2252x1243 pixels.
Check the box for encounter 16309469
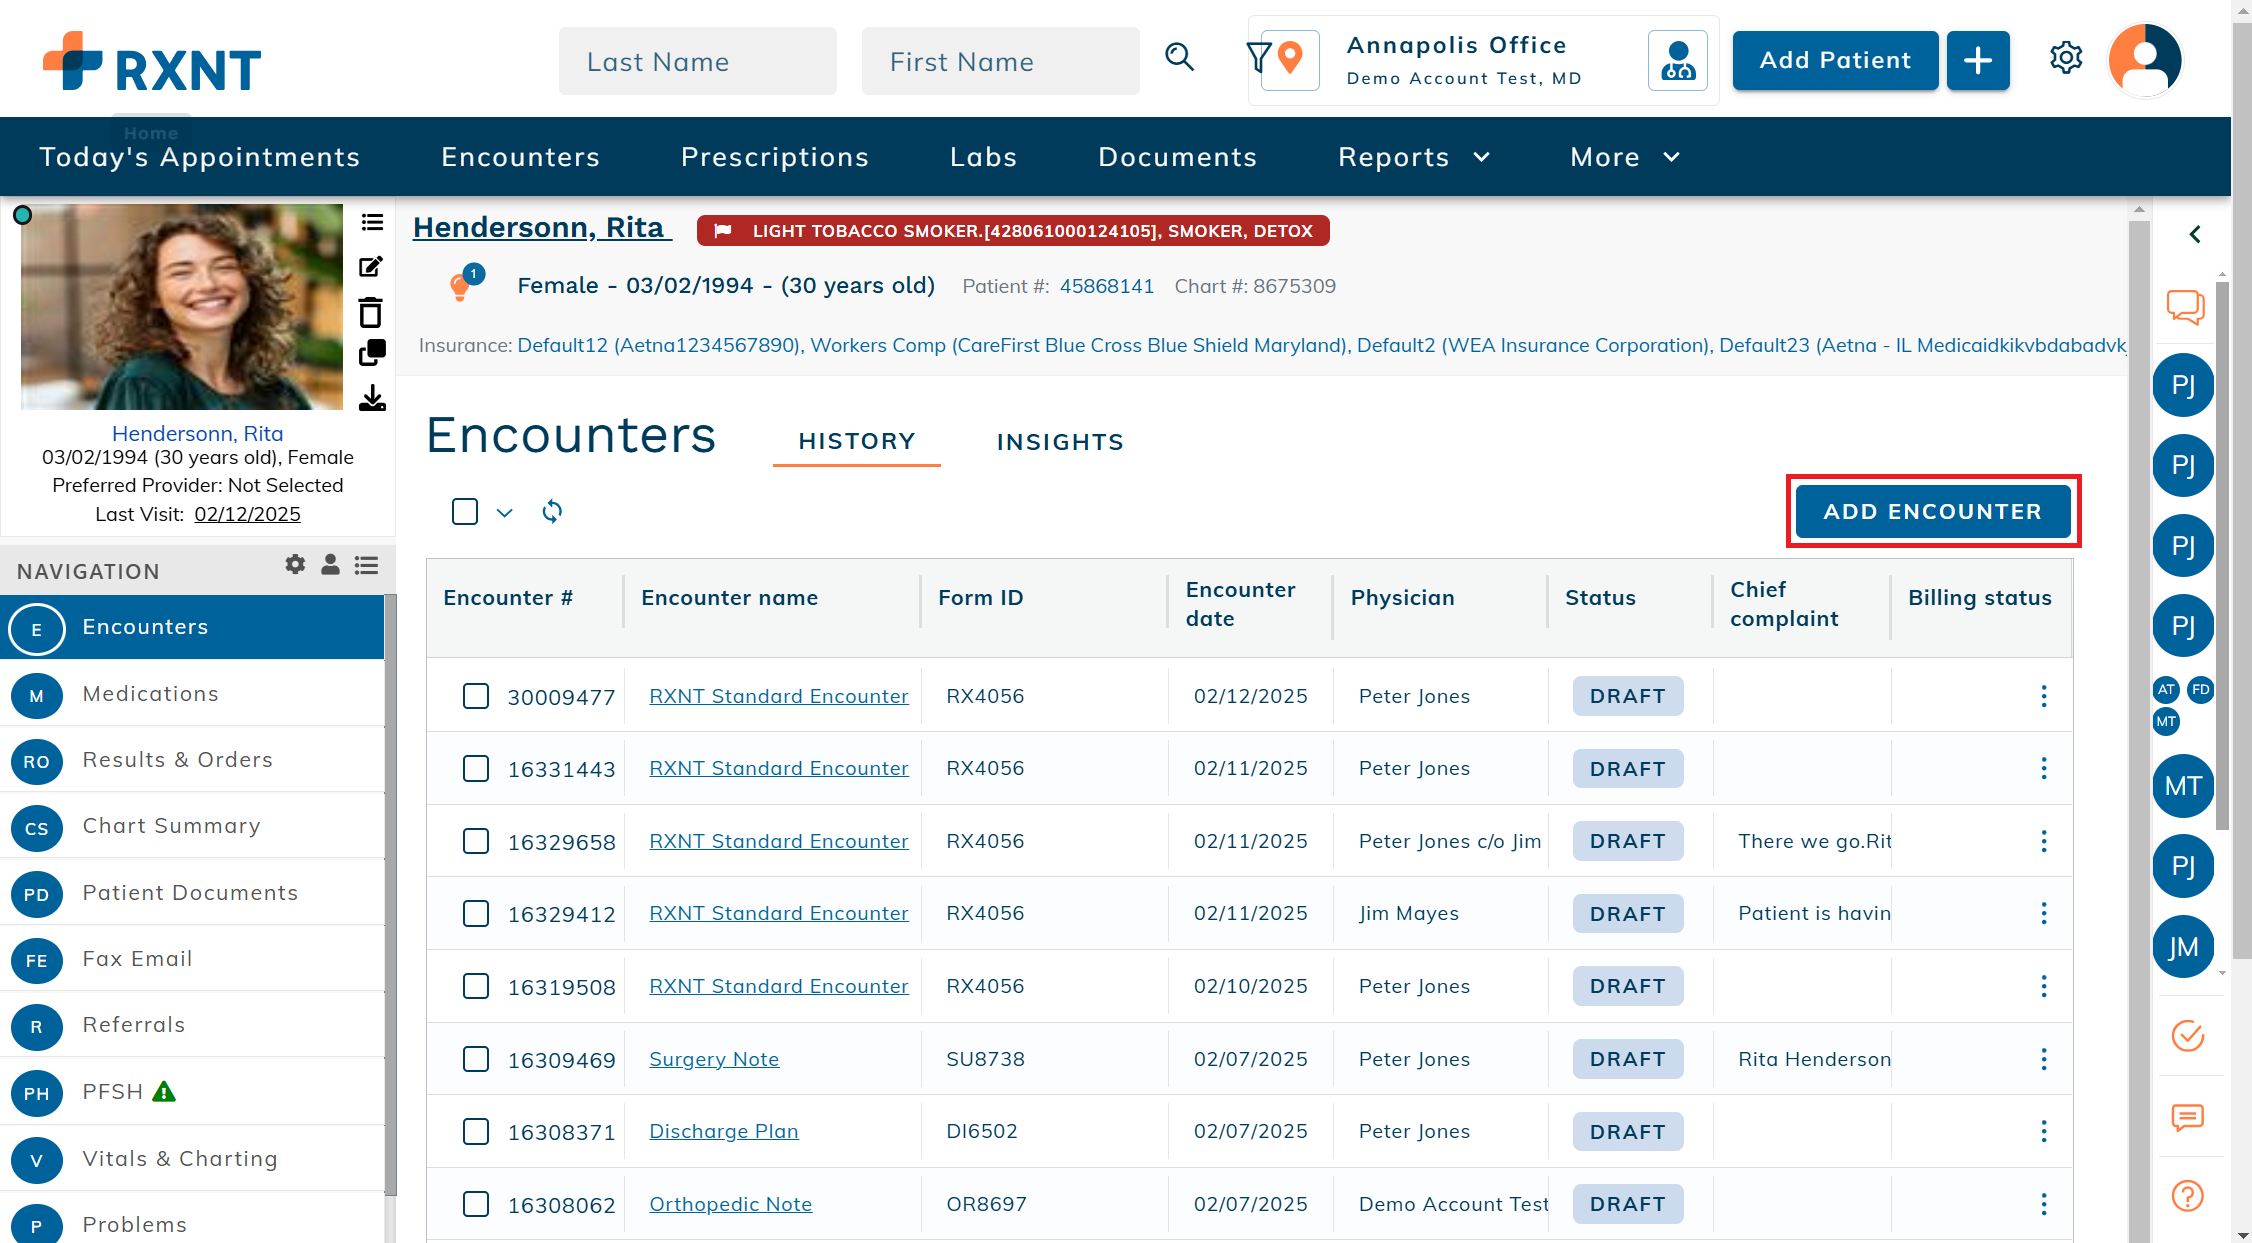click(x=476, y=1059)
